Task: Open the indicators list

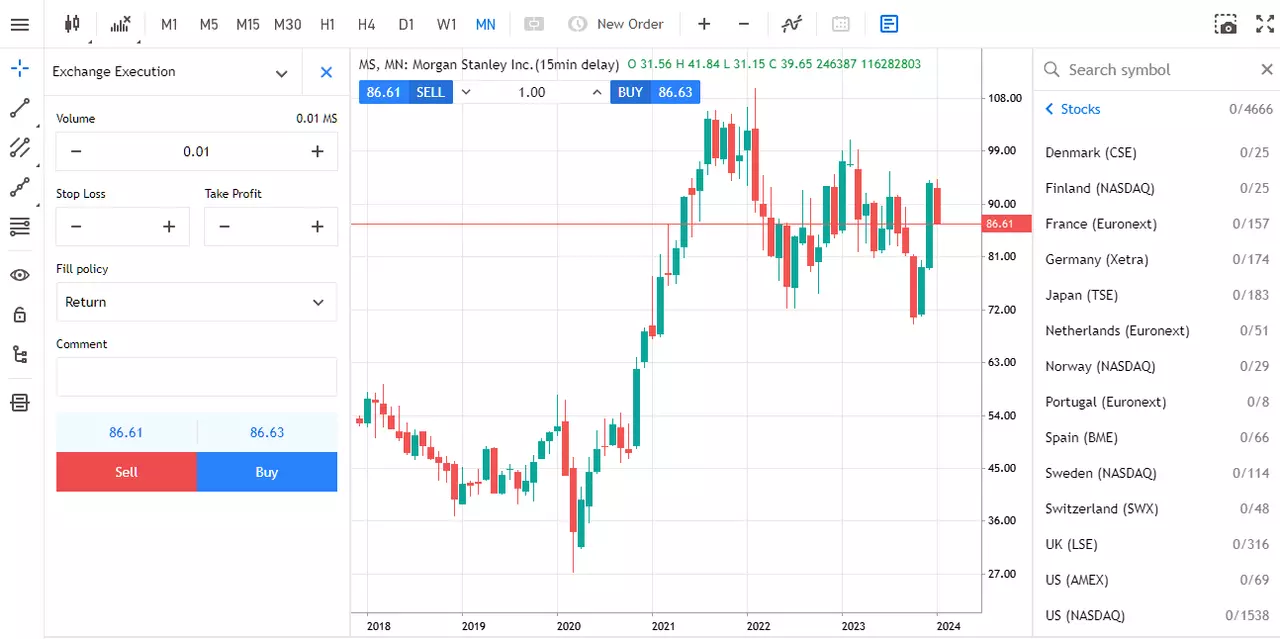Action: pos(120,24)
